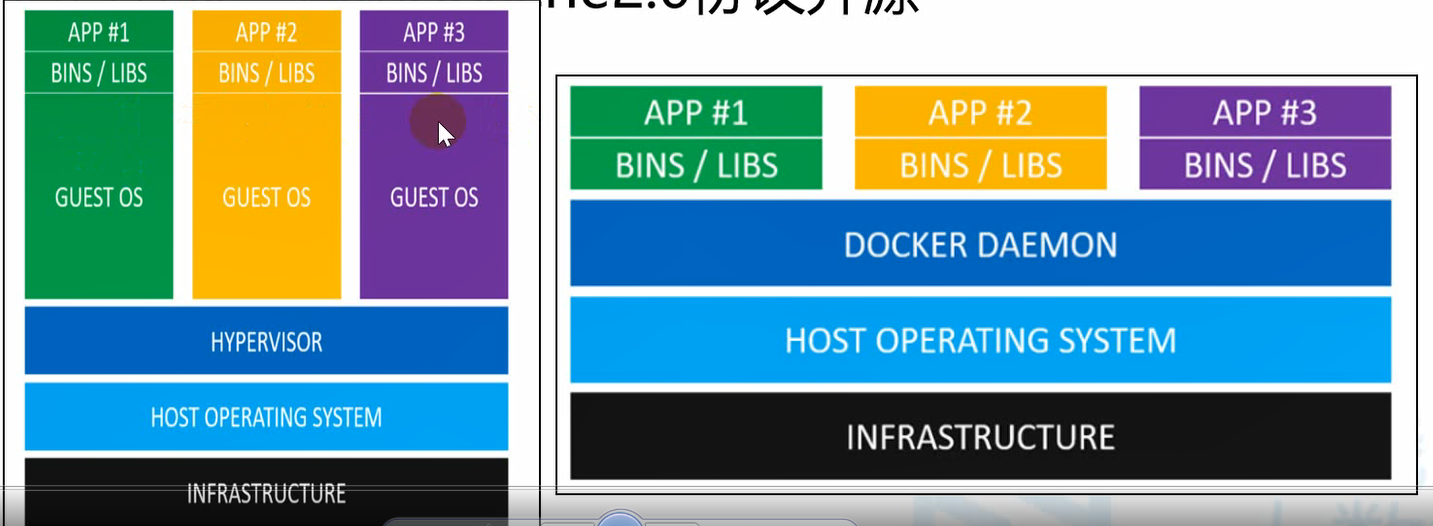Select yellow BINS / LIBS in hypervisor diagram
1433x526 pixels.
266,73
